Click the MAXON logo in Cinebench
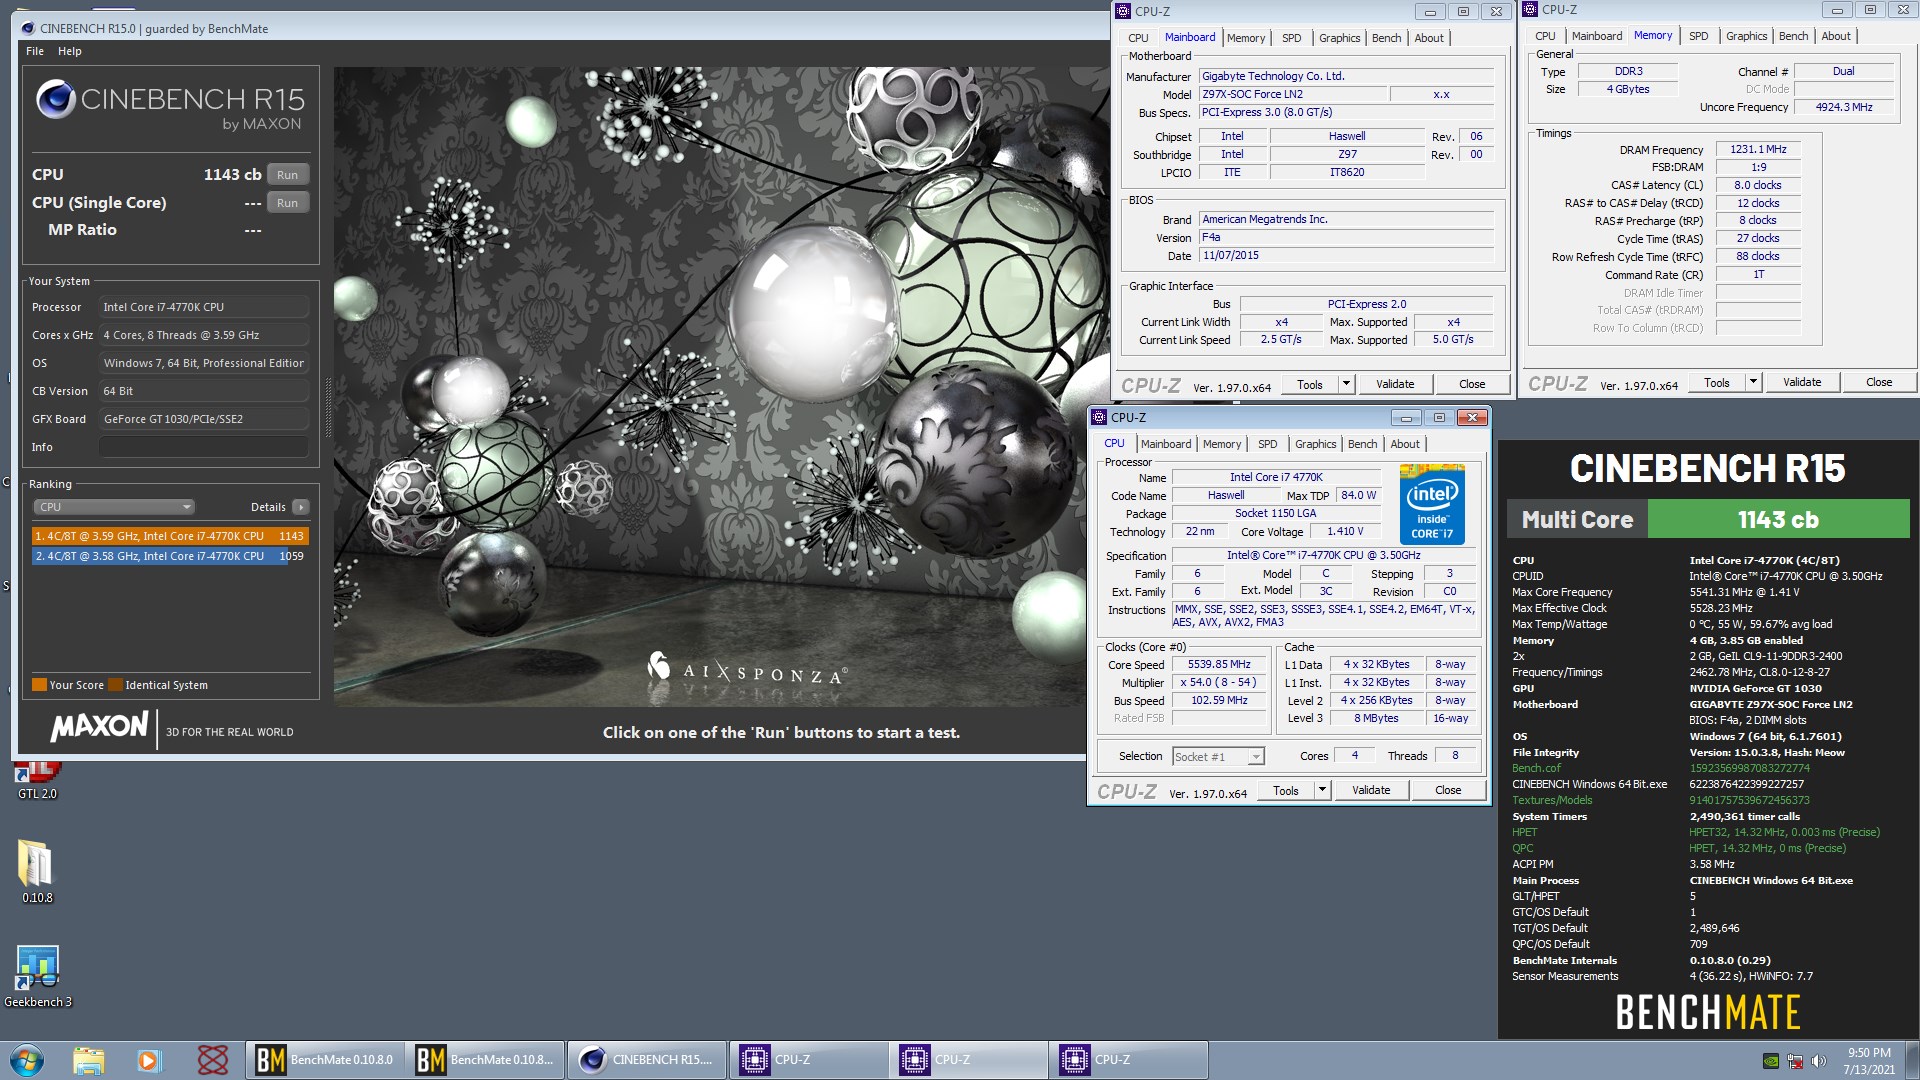The height and width of the screenshot is (1080, 1920). tap(100, 727)
